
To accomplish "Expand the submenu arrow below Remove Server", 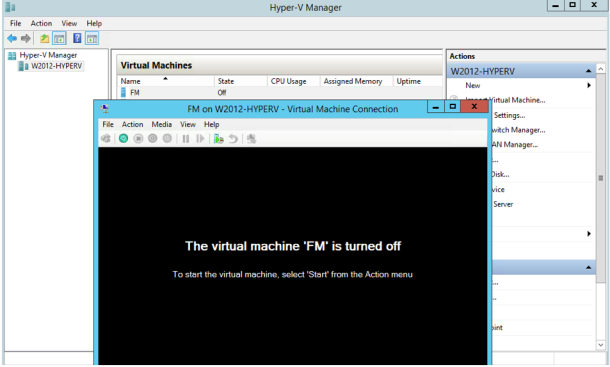I will [x=589, y=234].
